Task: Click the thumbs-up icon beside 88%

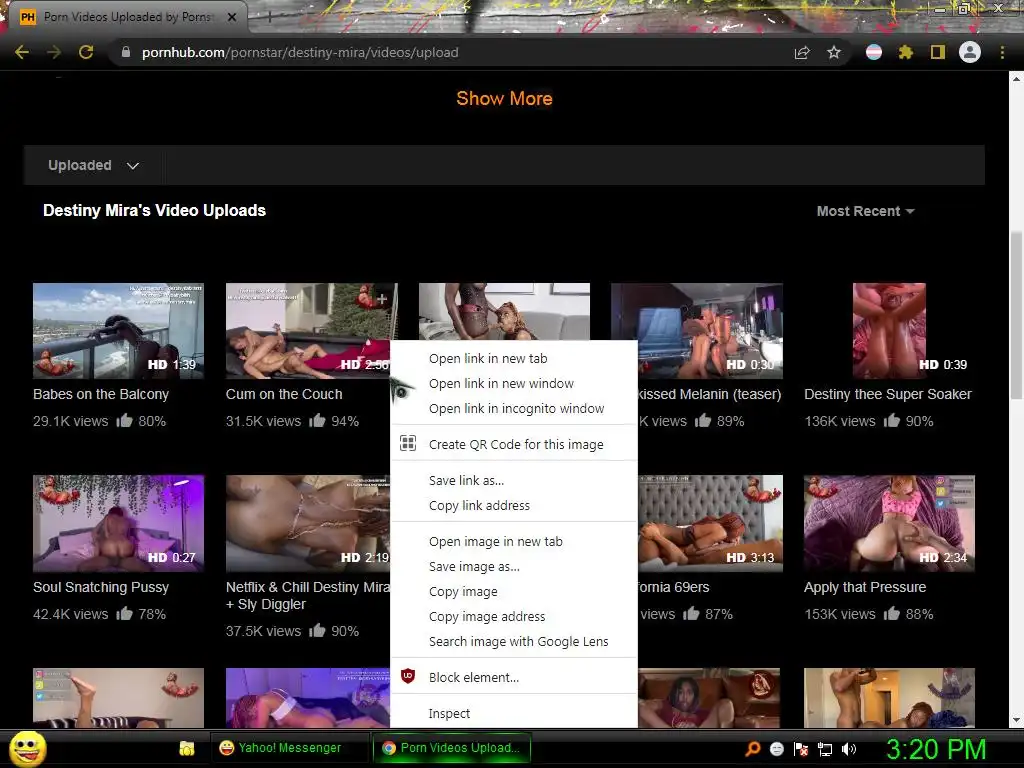Action: click(x=891, y=613)
